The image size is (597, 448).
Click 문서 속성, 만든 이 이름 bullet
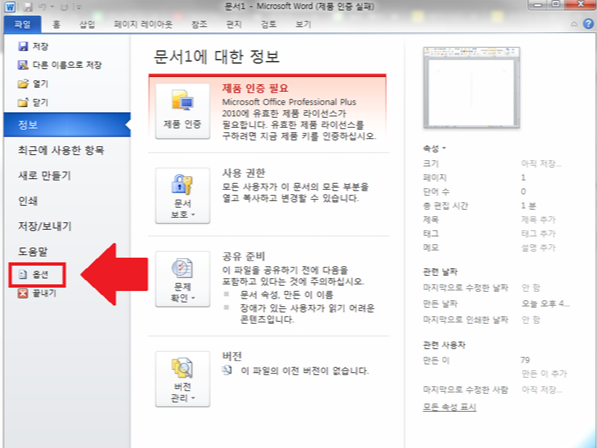286,295
